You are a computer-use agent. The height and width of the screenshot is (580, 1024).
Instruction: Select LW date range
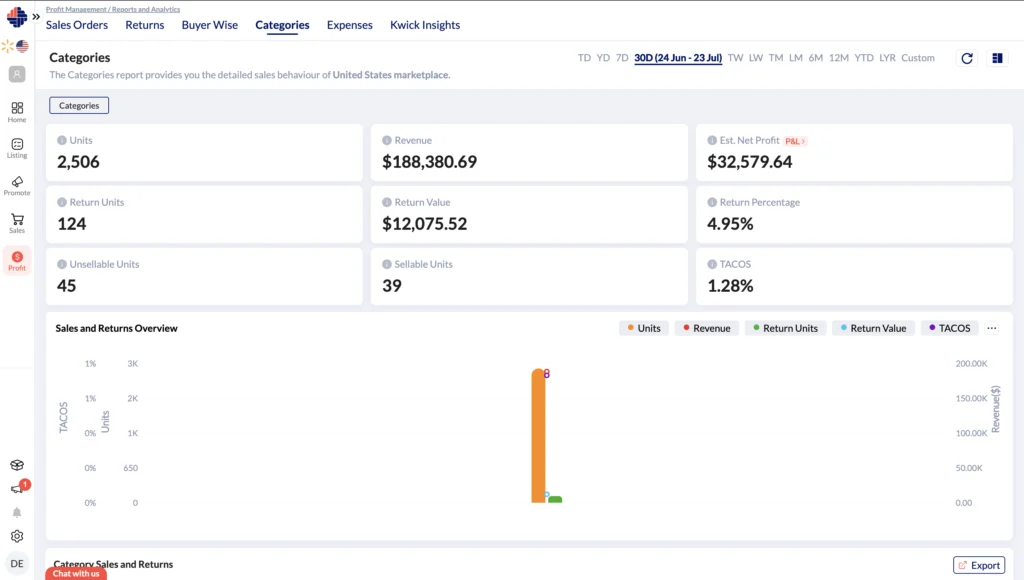click(756, 57)
